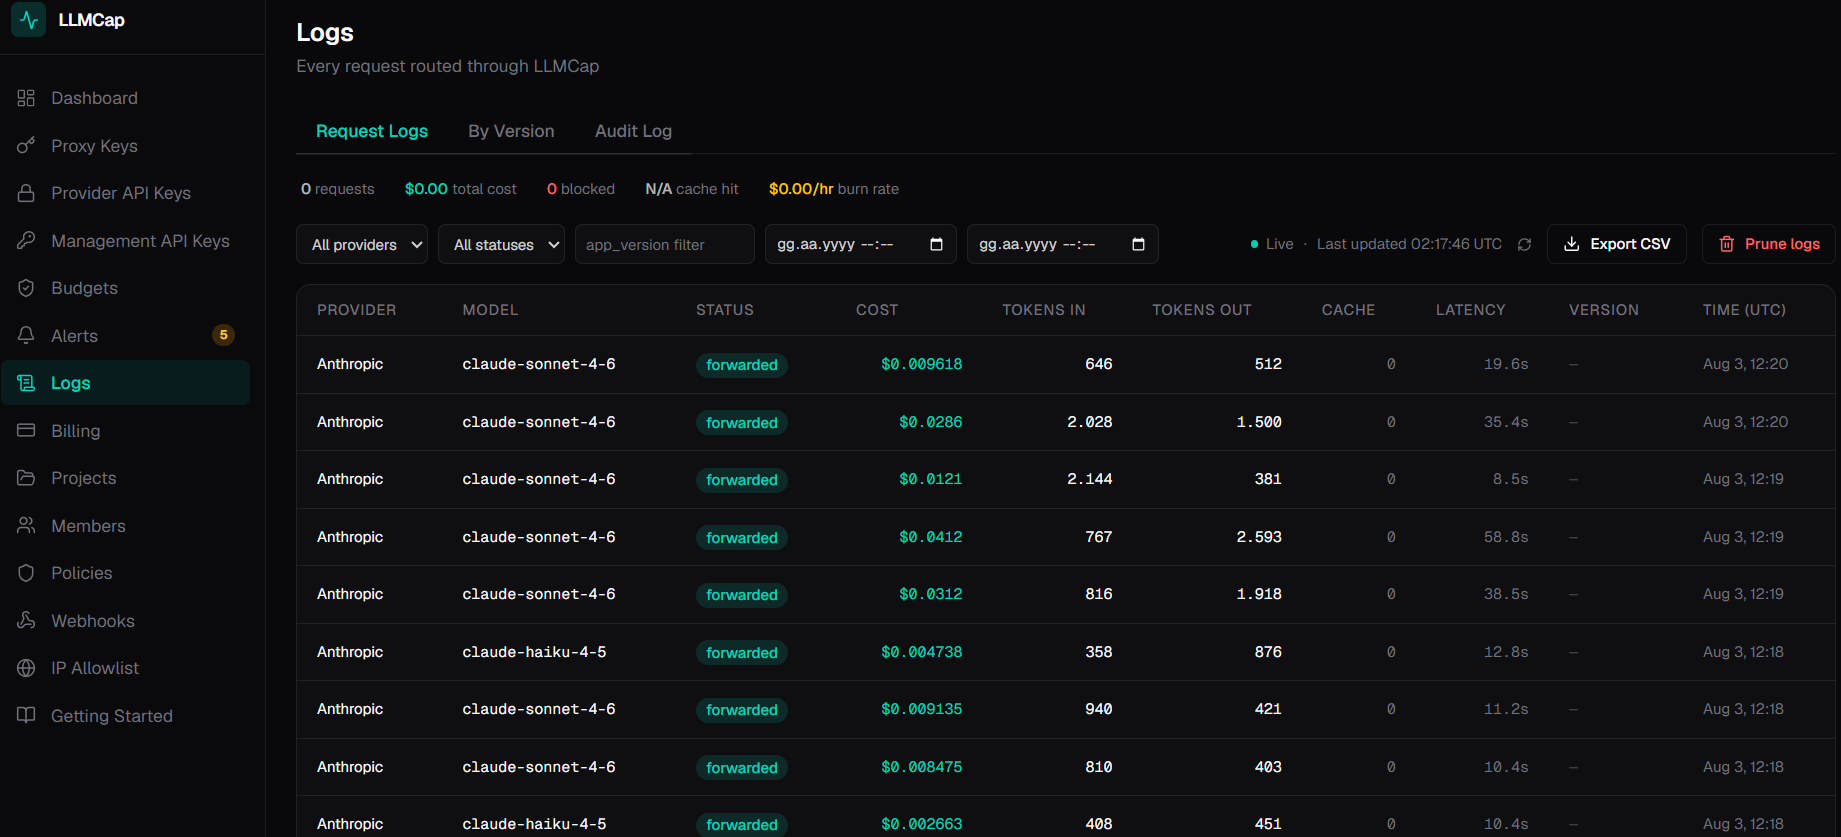Open calendar picker on end date field
This screenshot has width=1841, height=837.
(x=1138, y=244)
